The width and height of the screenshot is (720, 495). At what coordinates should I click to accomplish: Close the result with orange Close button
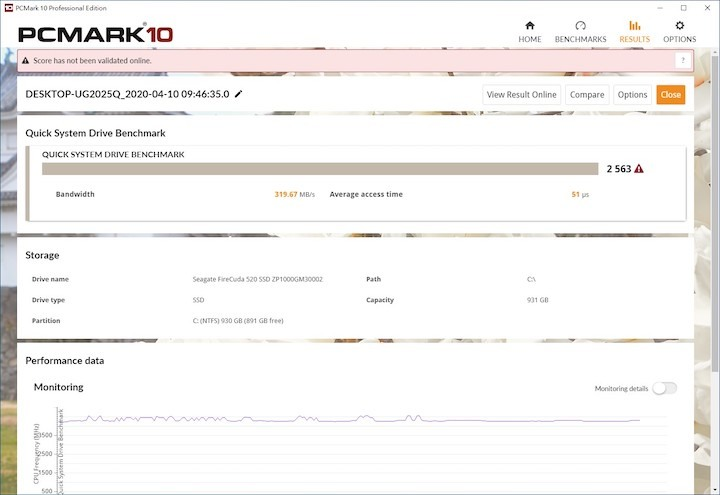(x=670, y=95)
